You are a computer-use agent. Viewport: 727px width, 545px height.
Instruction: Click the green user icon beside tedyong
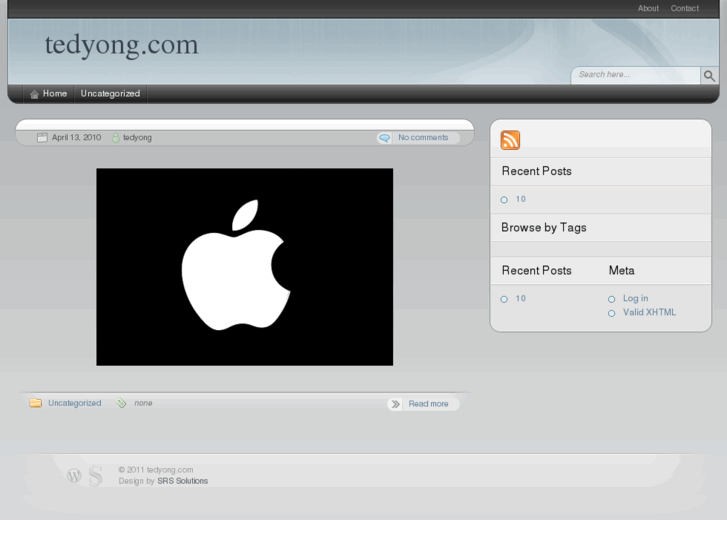115,138
